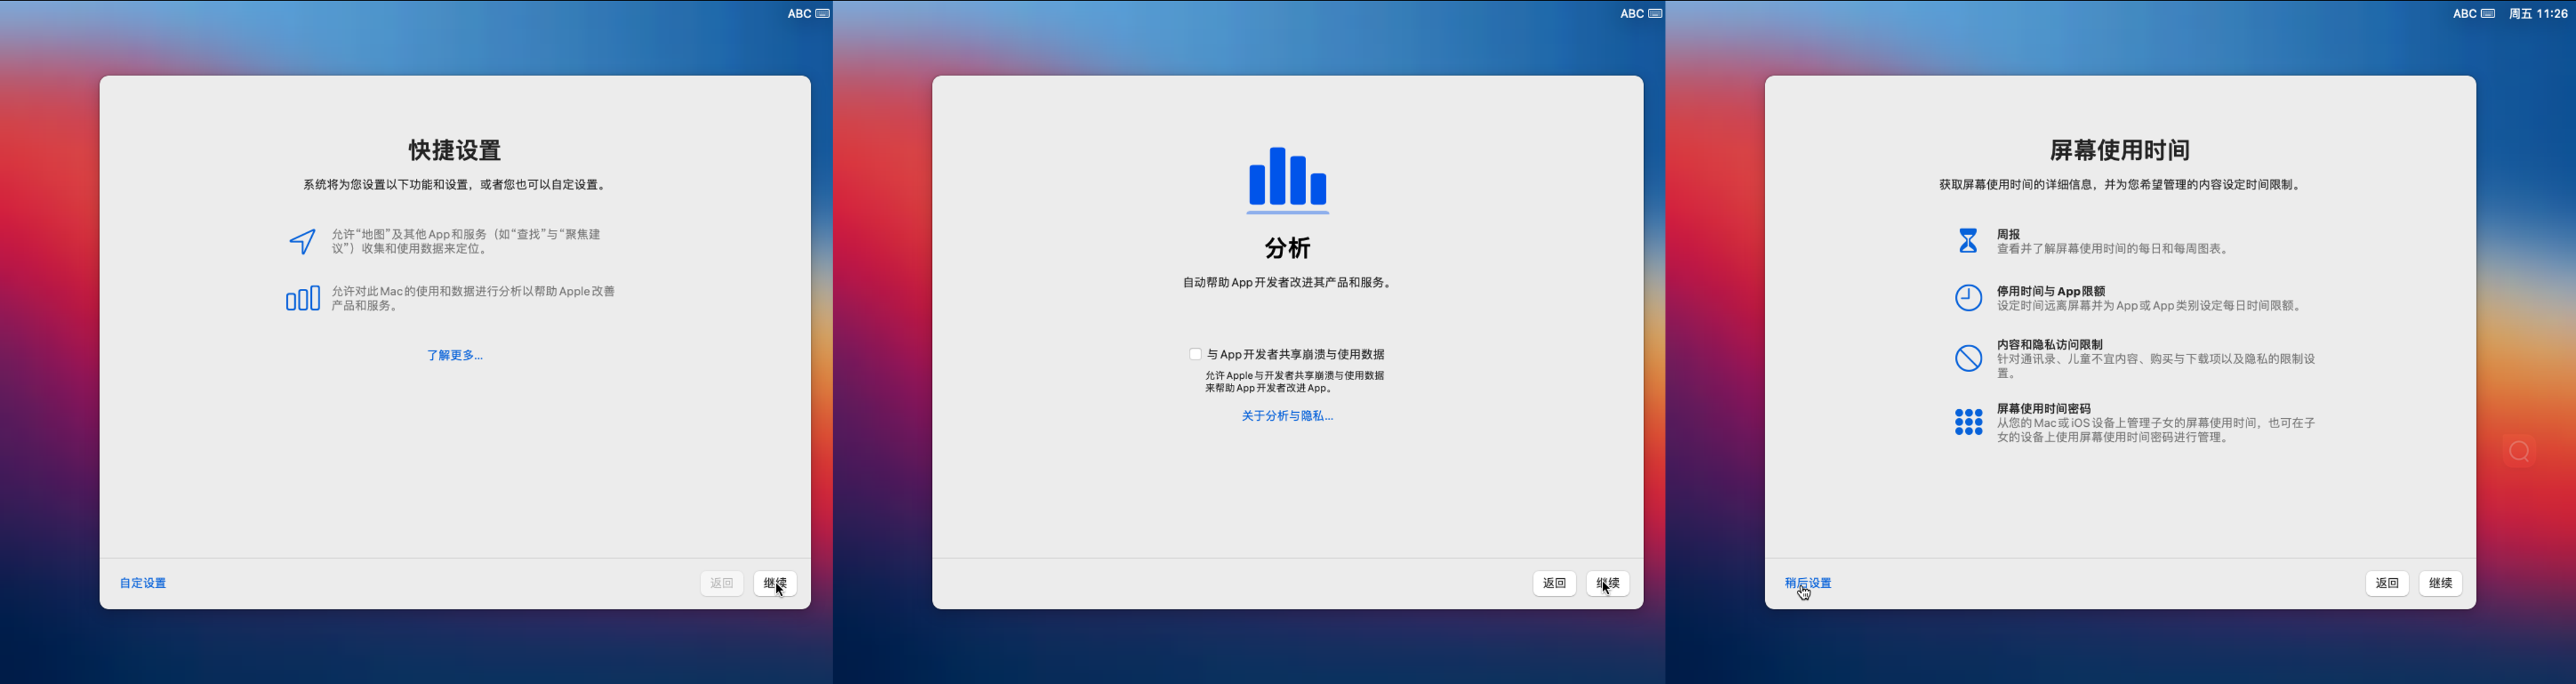The image size is (2576, 684).
Task: Click the greyed-out 返回 in 快捷设置 window
Action: 721,583
